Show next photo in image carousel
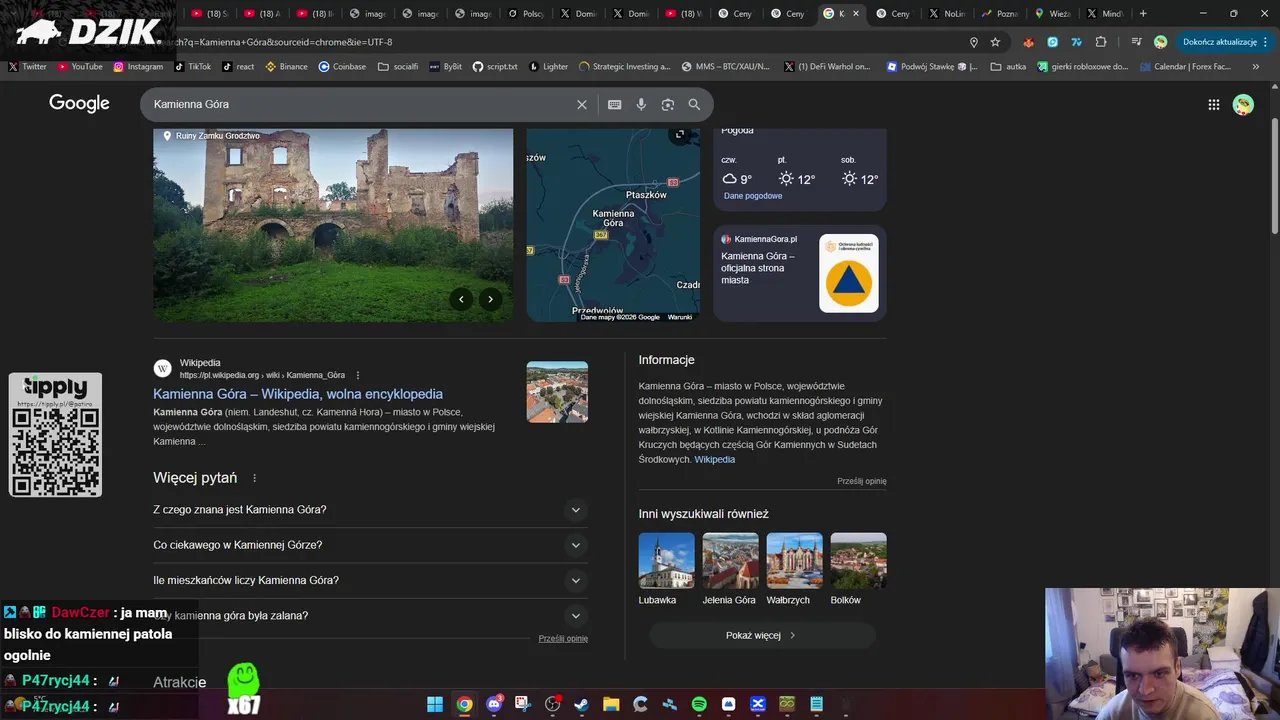Viewport: 1280px width, 720px height. point(490,299)
